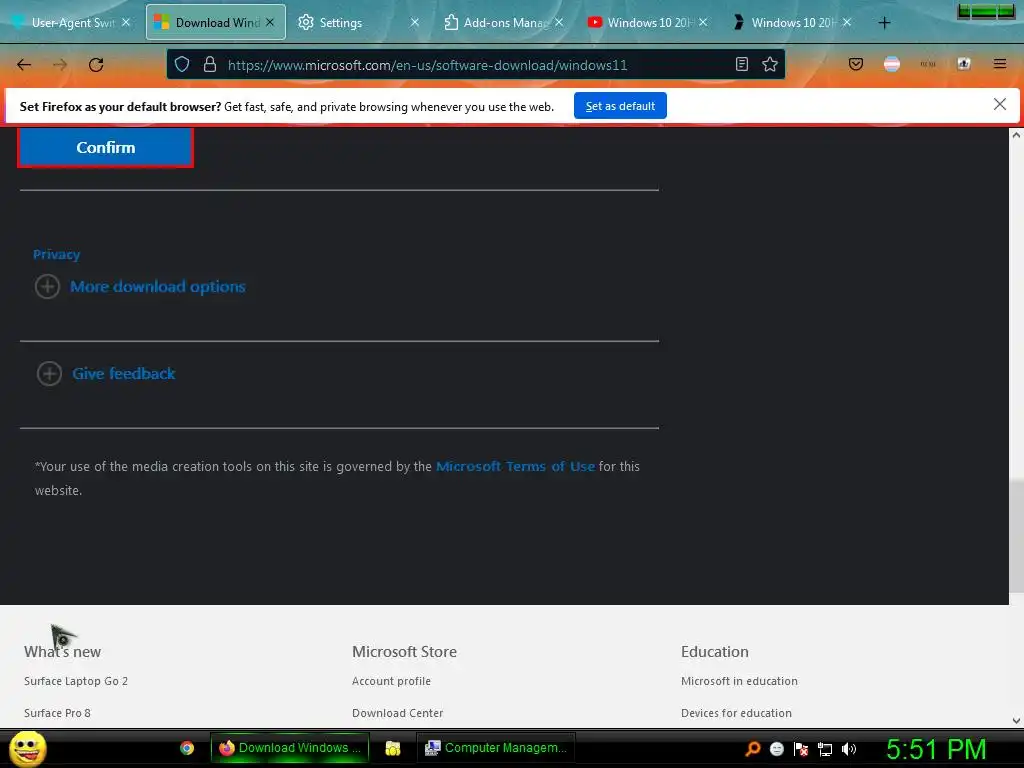Bookmark this page with the star icon
The image size is (1024, 768).
(770, 64)
